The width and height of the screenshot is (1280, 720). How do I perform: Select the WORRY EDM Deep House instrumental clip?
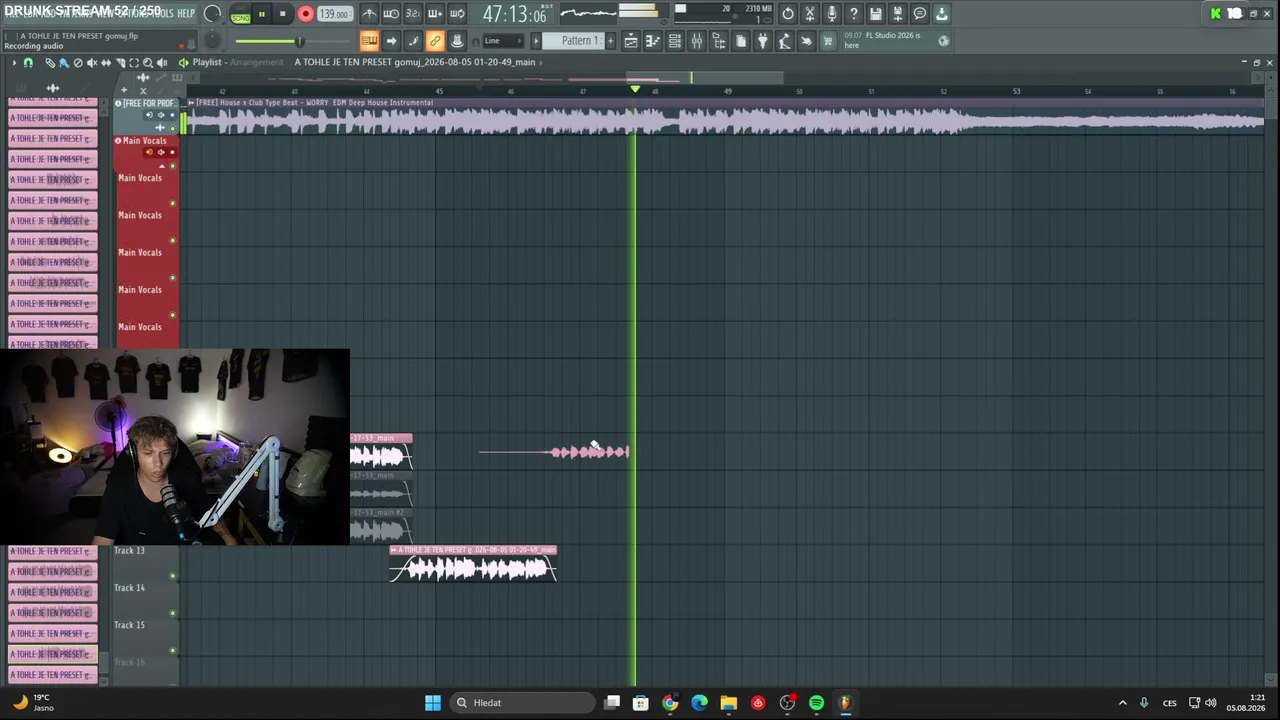click(x=725, y=116)
